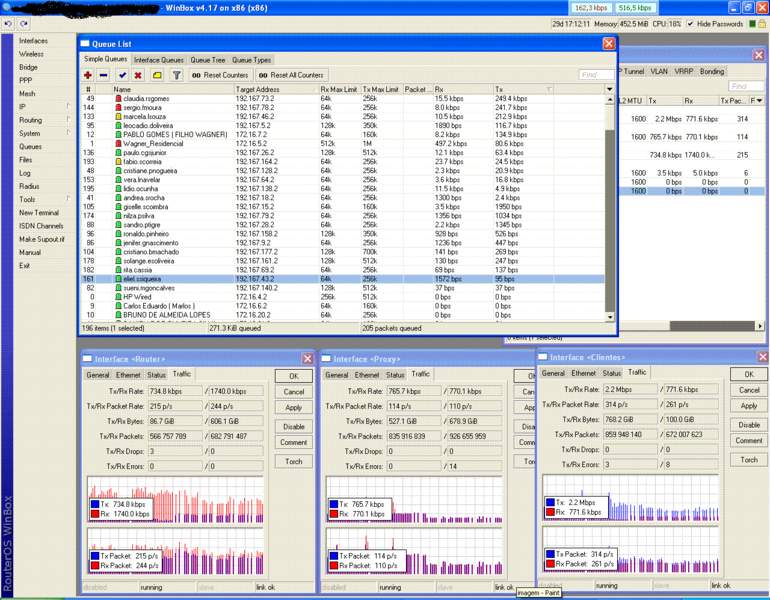Expand the Routing submenu
Screen dimensions: 770x600
click(x=30, y=120)
